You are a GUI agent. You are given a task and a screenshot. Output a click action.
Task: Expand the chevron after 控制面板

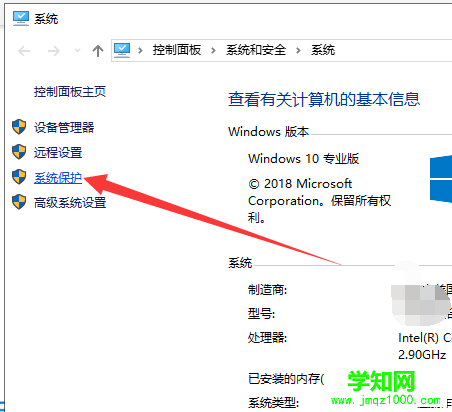tap(213, 51)
